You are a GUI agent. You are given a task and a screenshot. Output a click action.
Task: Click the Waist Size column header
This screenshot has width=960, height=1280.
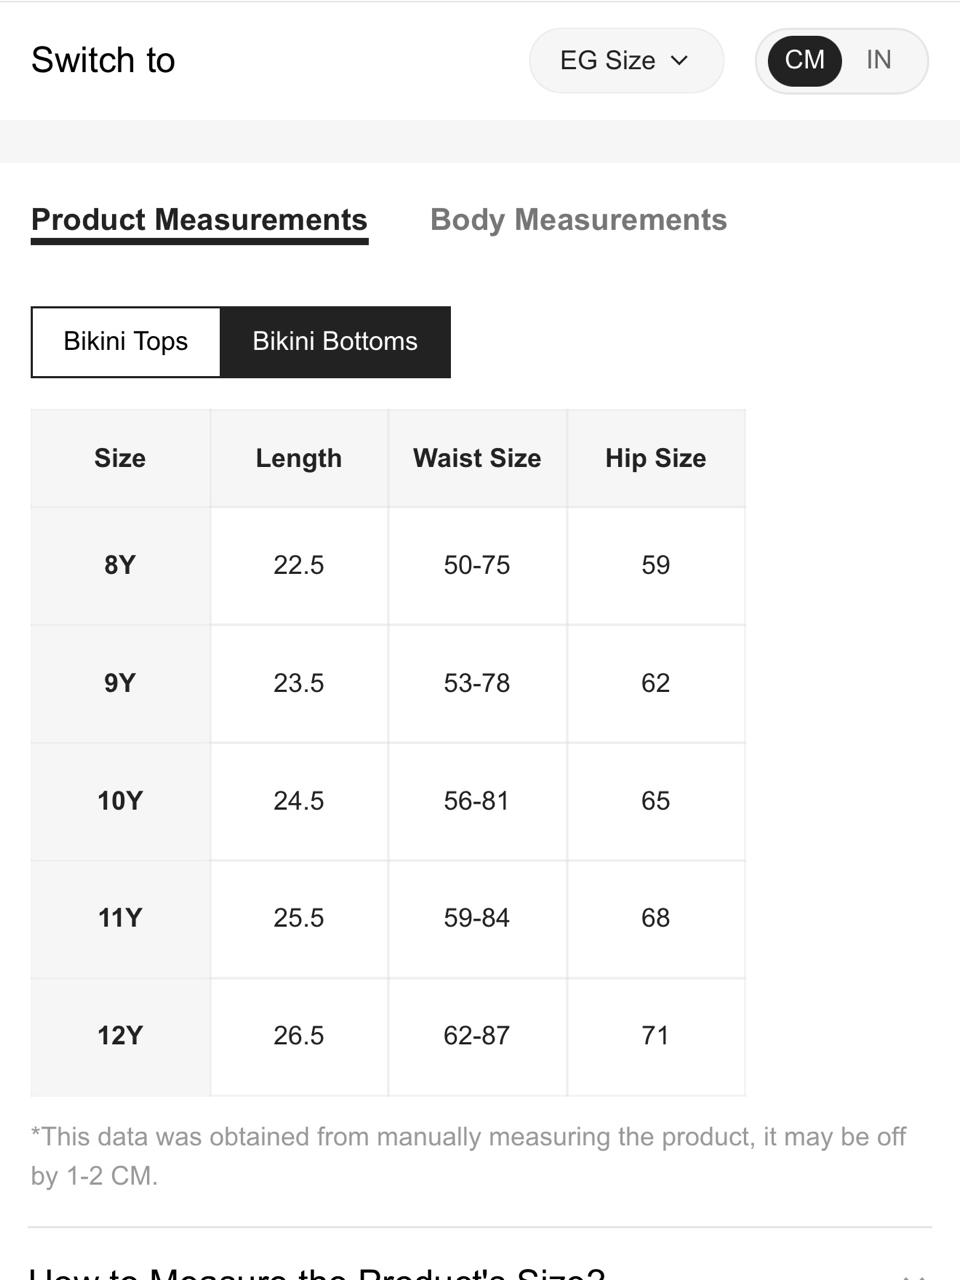click(x=477, y=459)
